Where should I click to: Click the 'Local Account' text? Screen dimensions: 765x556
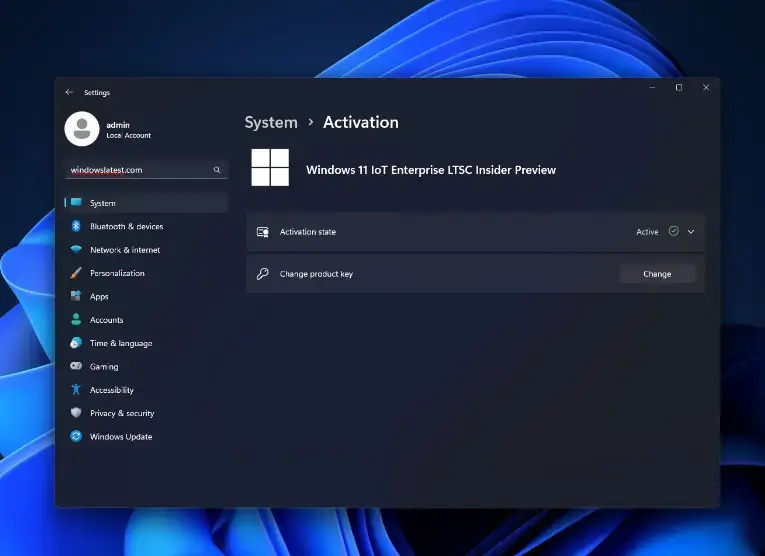(128, 136)
